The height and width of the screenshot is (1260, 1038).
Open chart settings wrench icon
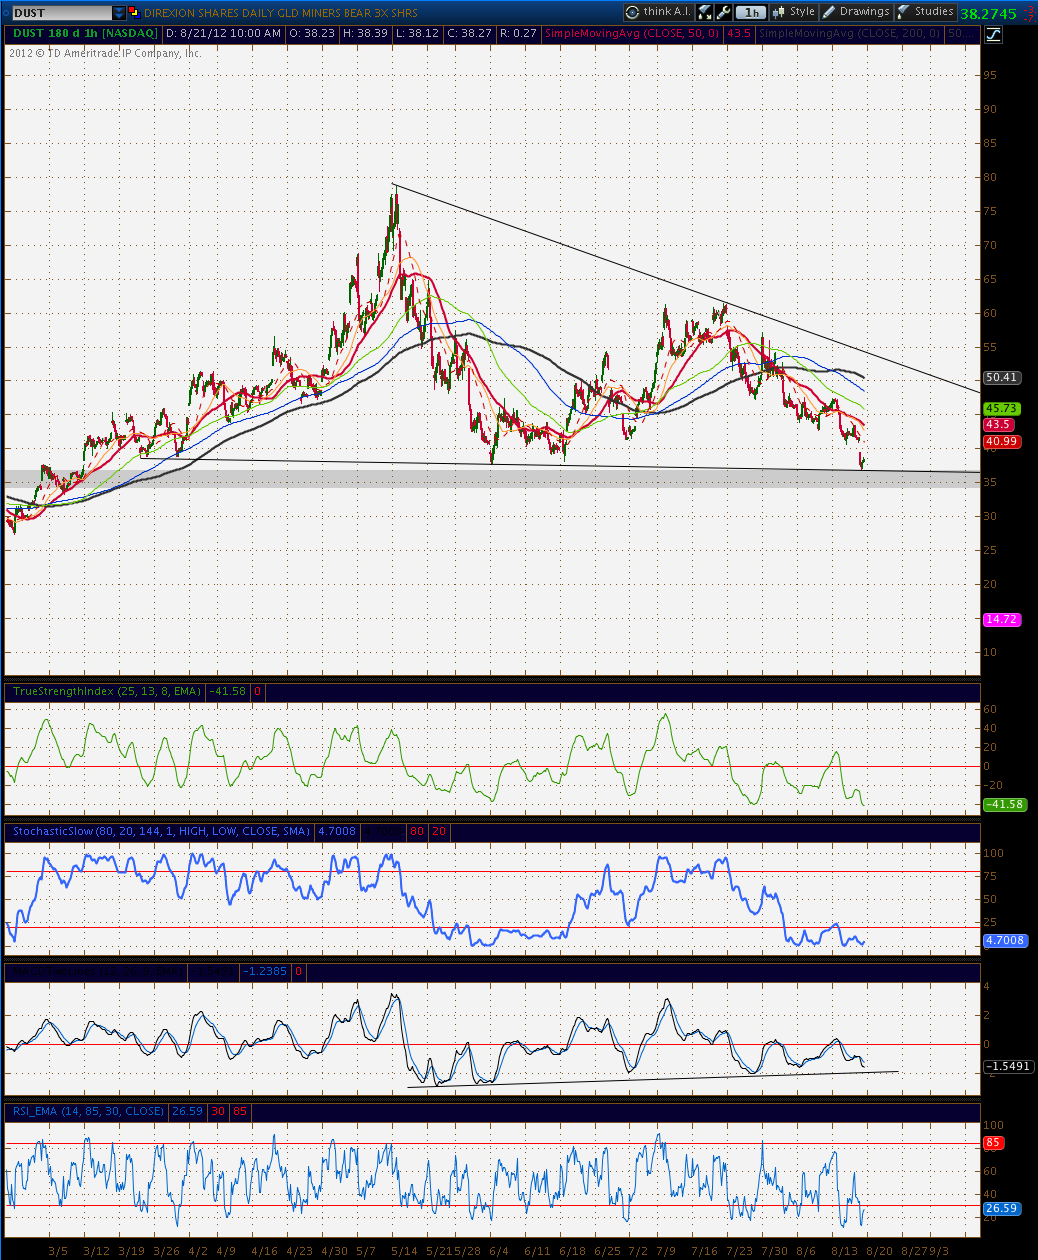point(724,12)
